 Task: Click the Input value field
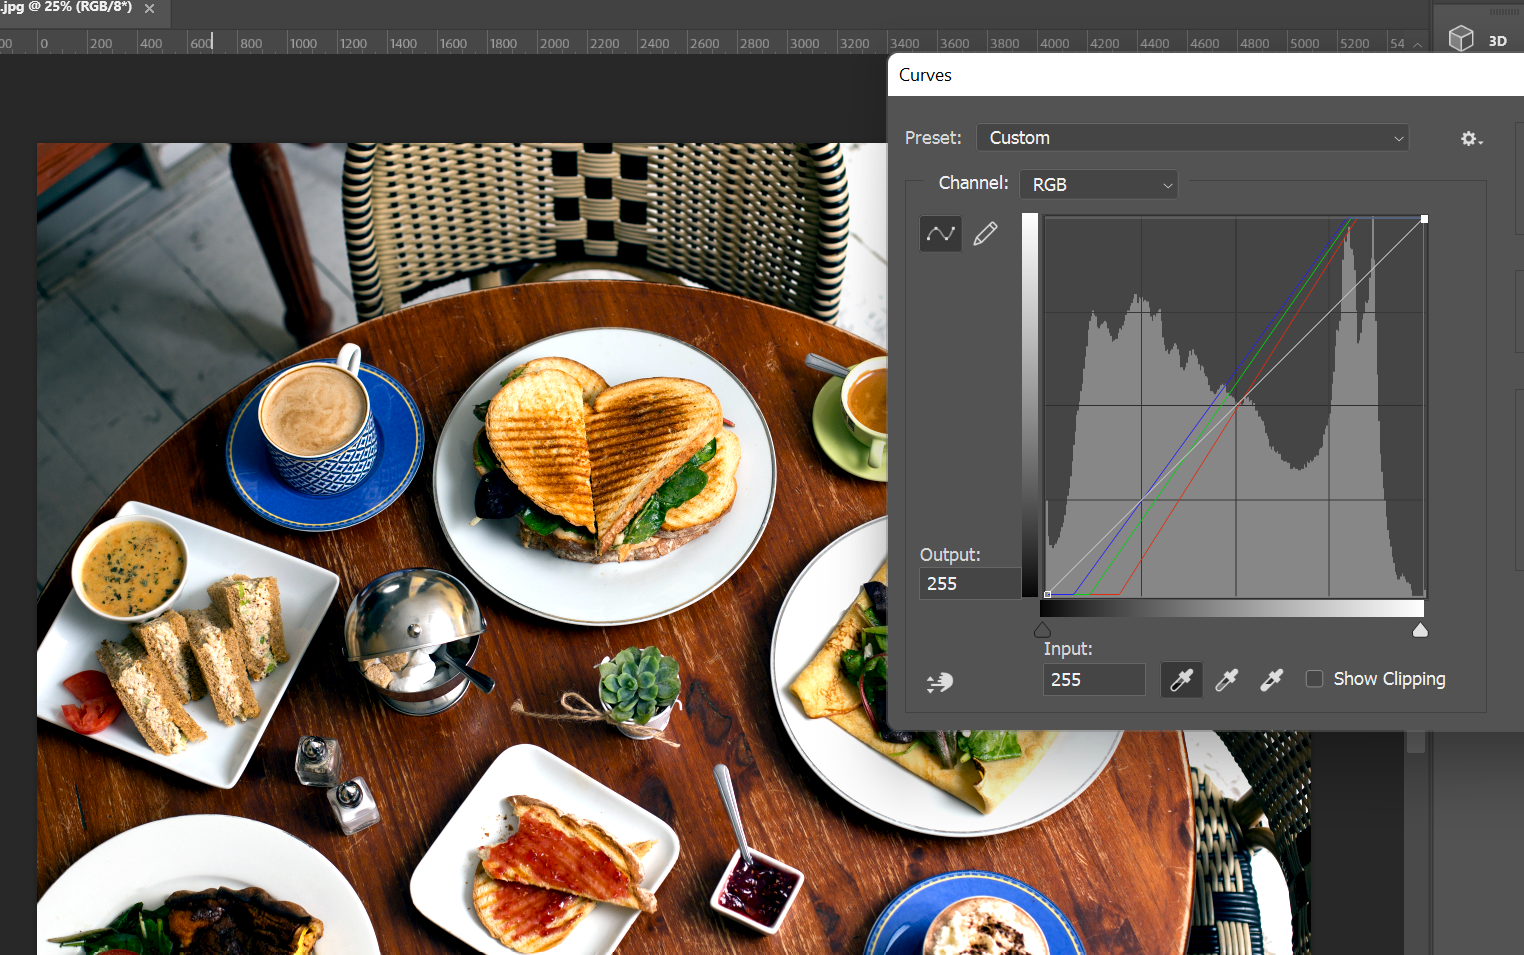click(1094, 680)
